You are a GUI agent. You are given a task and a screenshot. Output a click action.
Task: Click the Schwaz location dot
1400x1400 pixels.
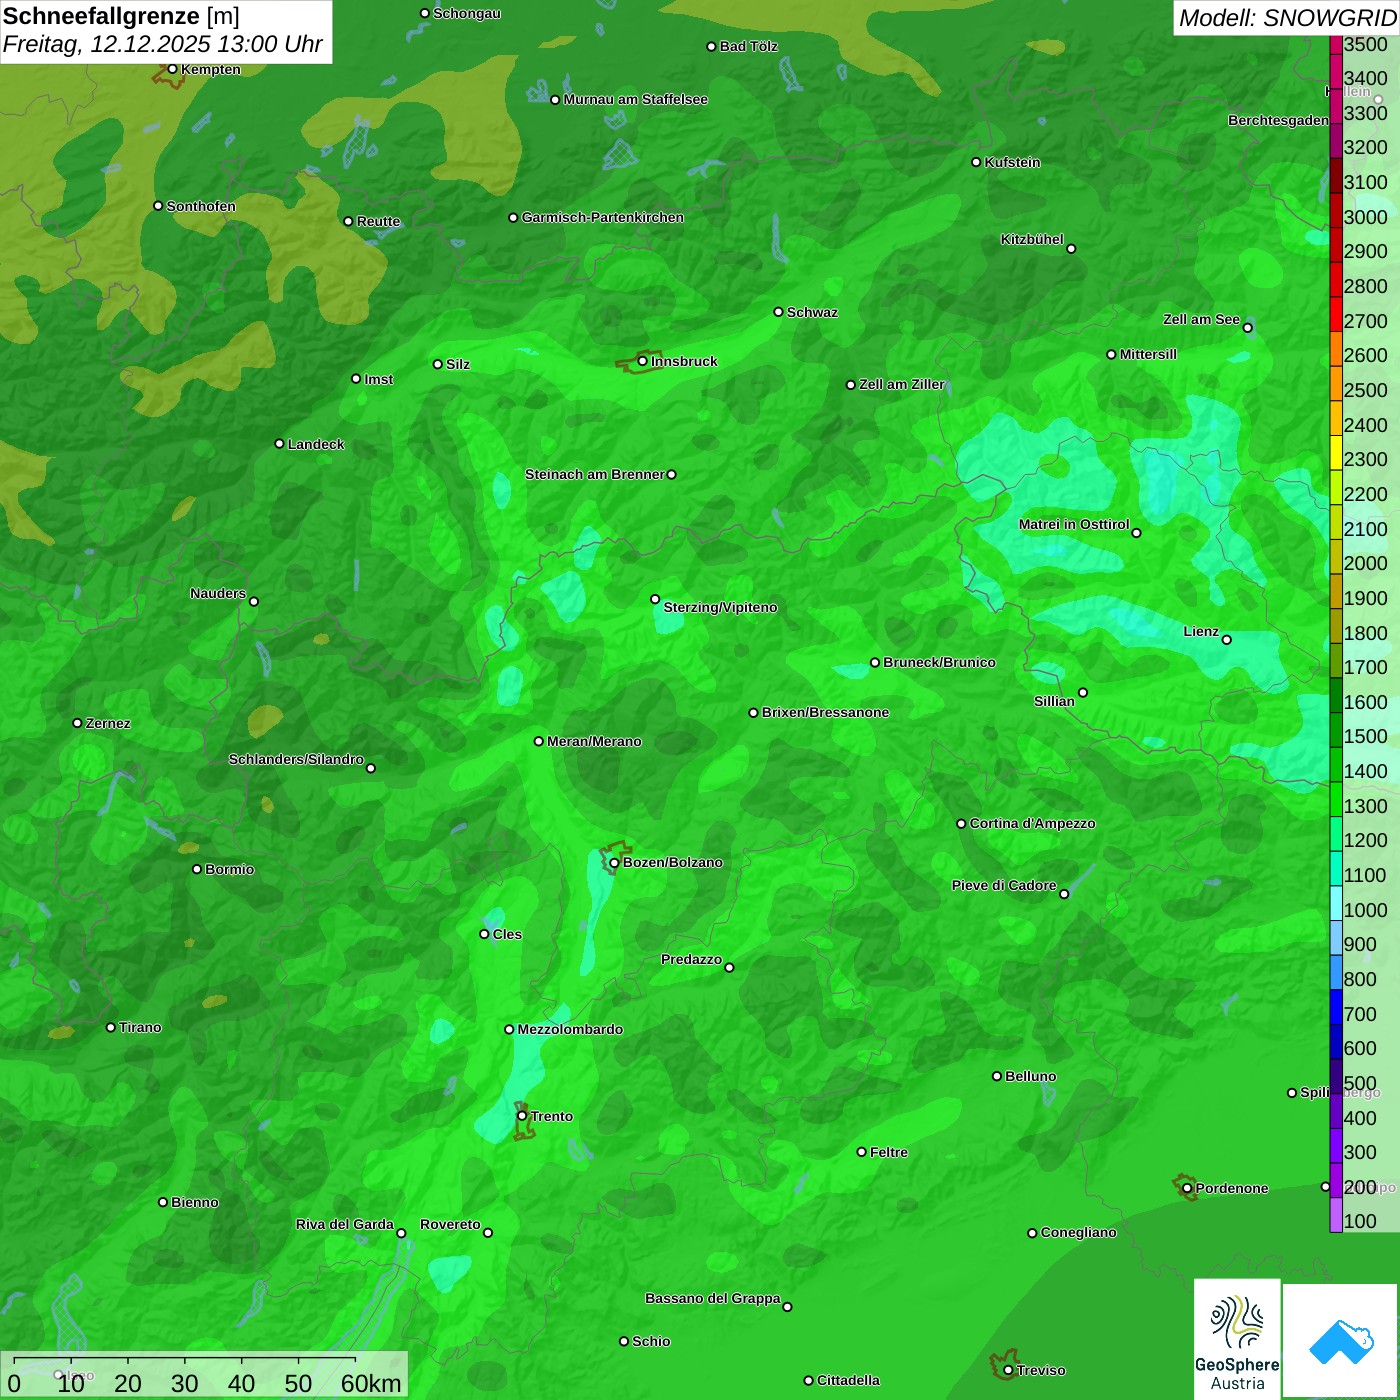778,312
